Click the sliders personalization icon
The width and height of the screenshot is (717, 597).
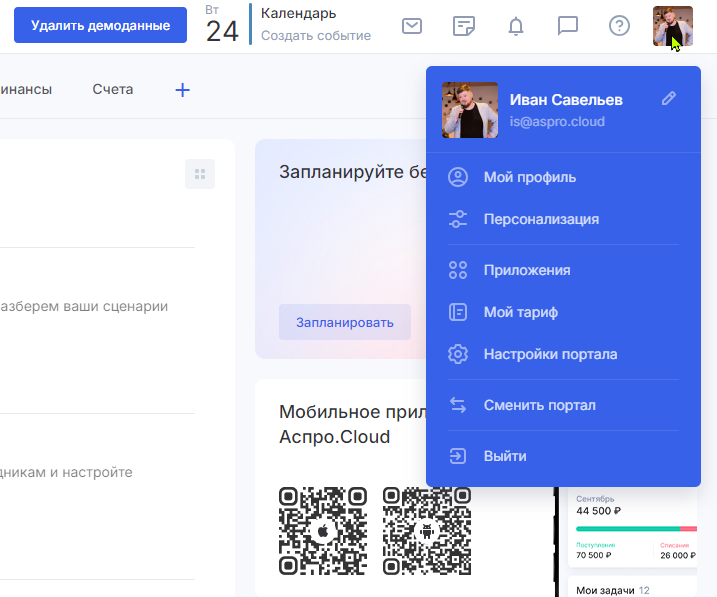coord(458,219)
